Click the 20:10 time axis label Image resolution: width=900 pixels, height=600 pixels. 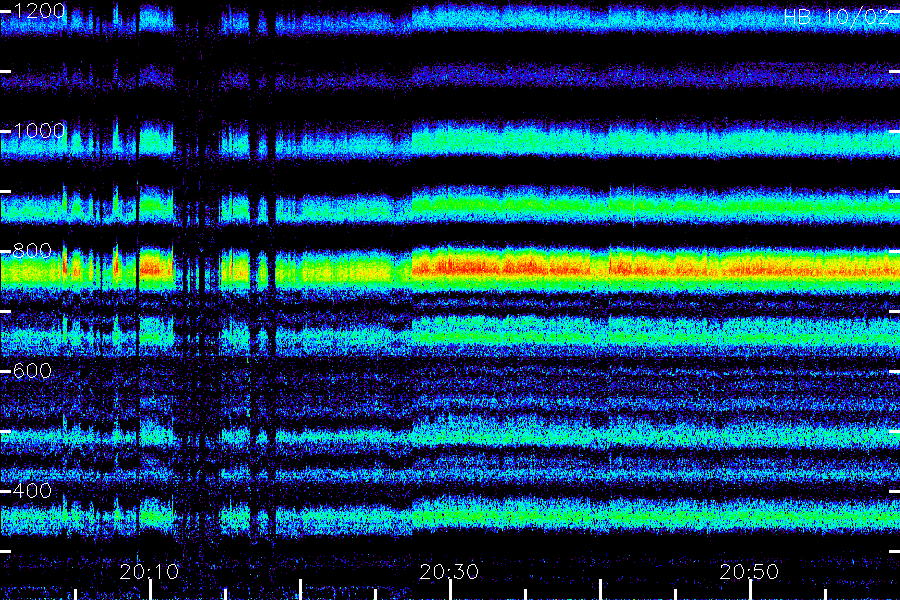tap(149, 572)
